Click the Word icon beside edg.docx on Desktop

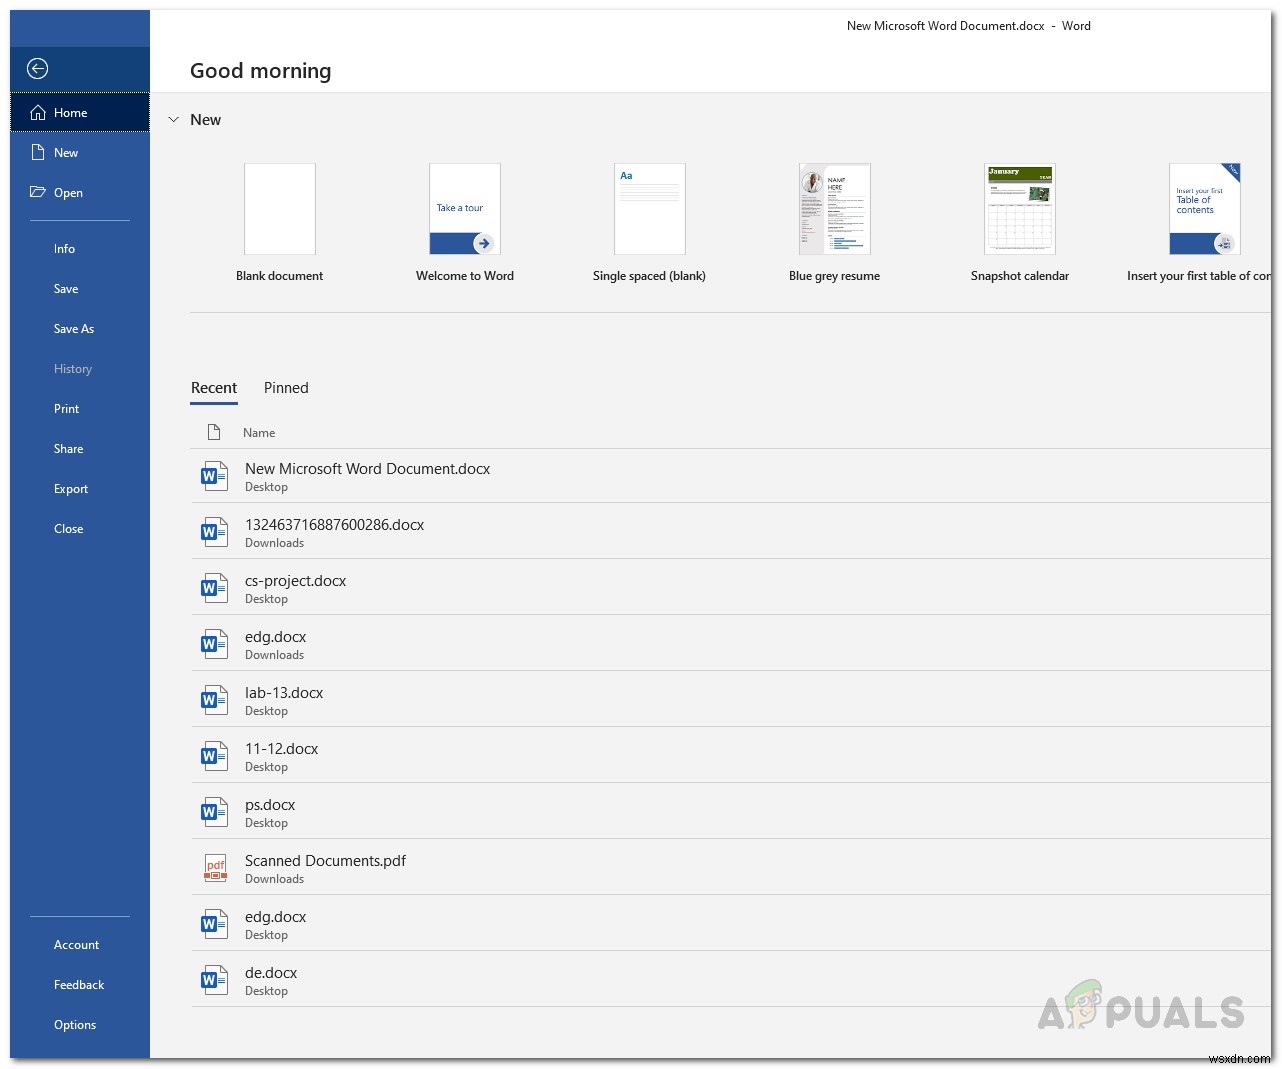(214, 924)
